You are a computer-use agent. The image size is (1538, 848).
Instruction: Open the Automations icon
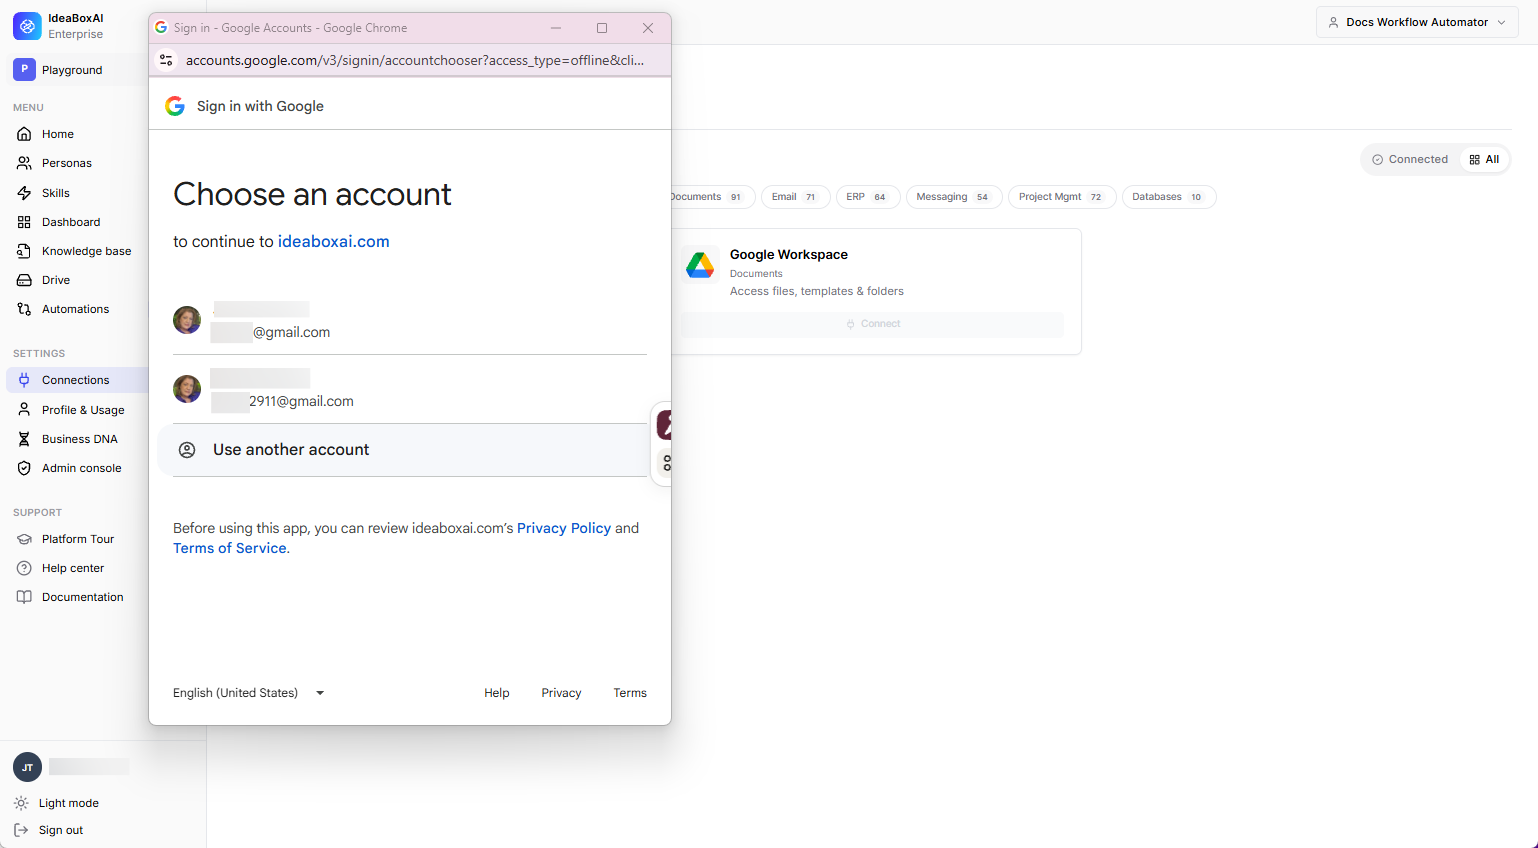[x=24, y=309]
